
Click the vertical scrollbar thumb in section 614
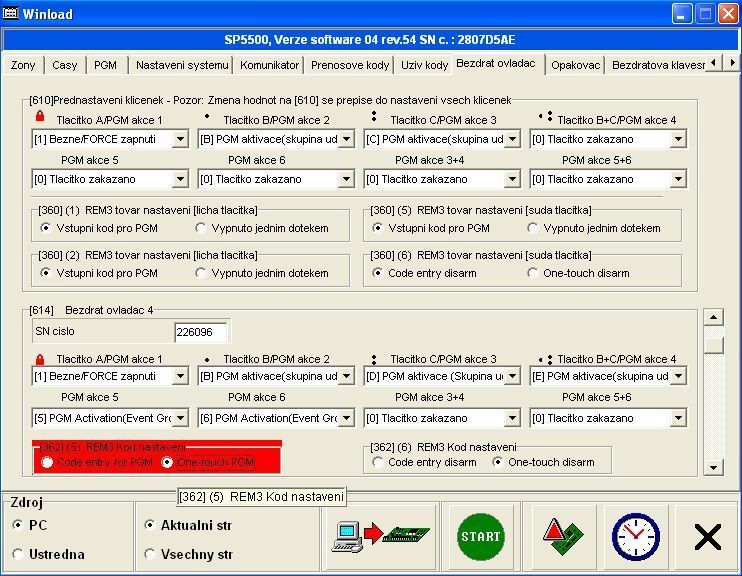[x=713, y=345]
